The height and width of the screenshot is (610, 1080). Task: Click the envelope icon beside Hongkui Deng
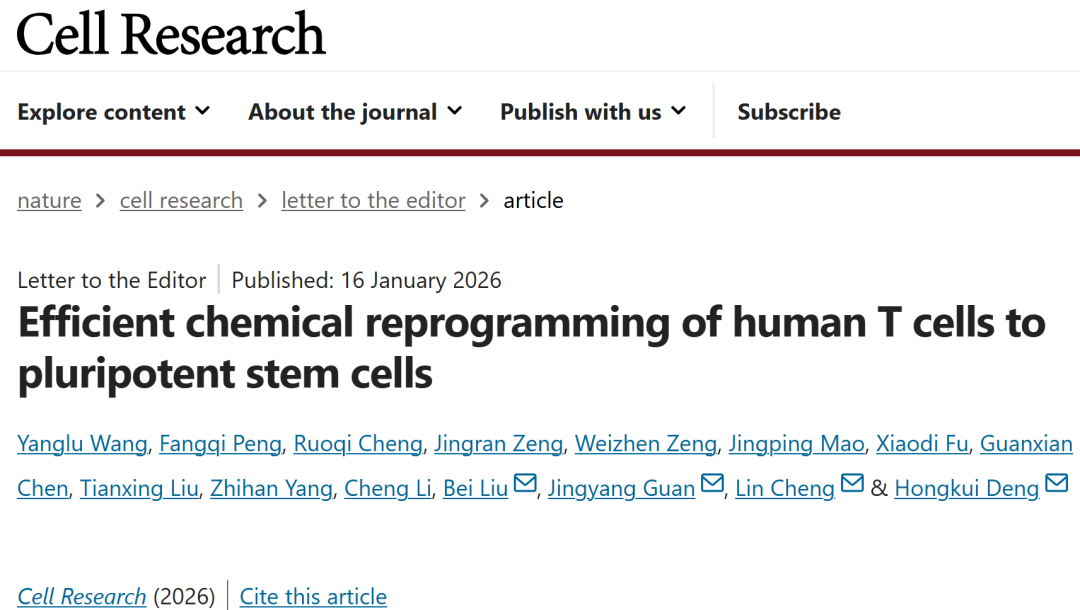1056,486
